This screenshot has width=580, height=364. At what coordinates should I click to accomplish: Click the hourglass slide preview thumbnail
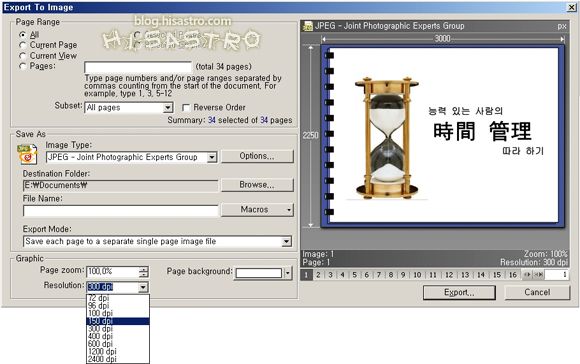(443, 135)
